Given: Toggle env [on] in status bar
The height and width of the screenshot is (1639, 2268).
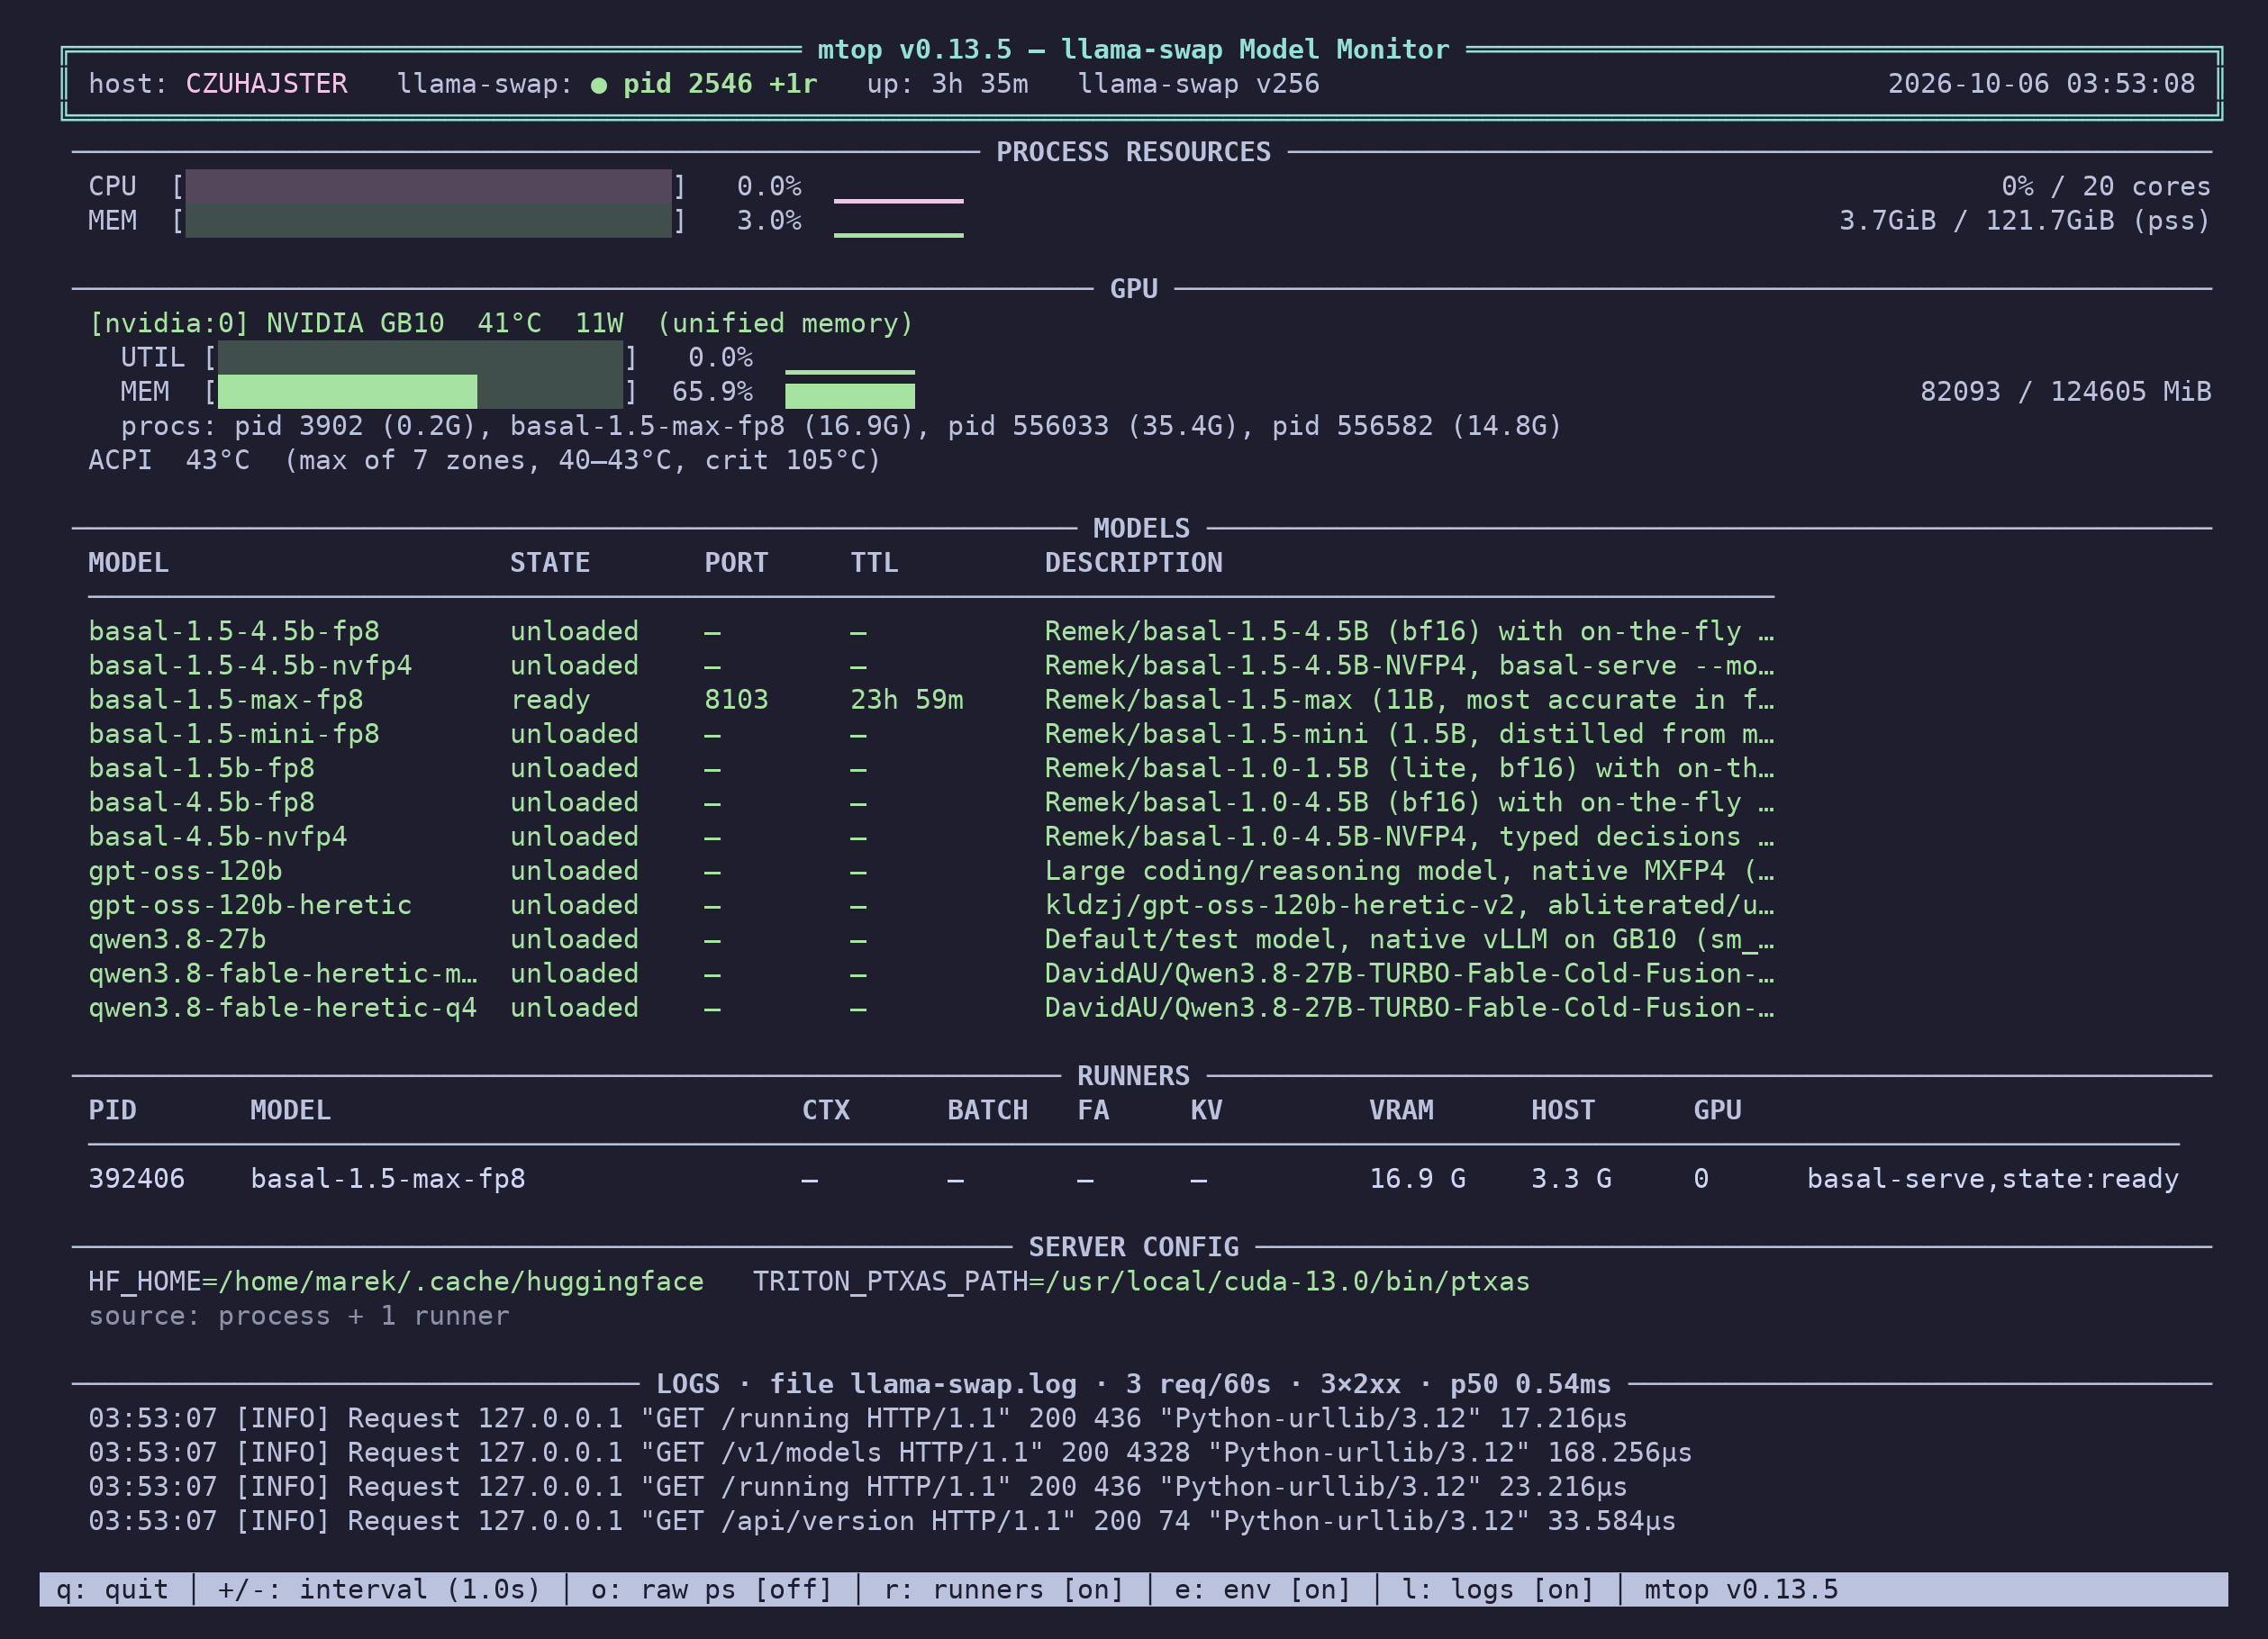Looking at the screenshot, I should tap(1263, 1589).
